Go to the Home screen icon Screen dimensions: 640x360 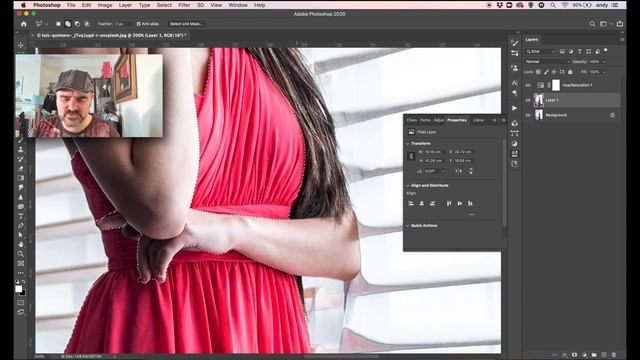[24, 24]
